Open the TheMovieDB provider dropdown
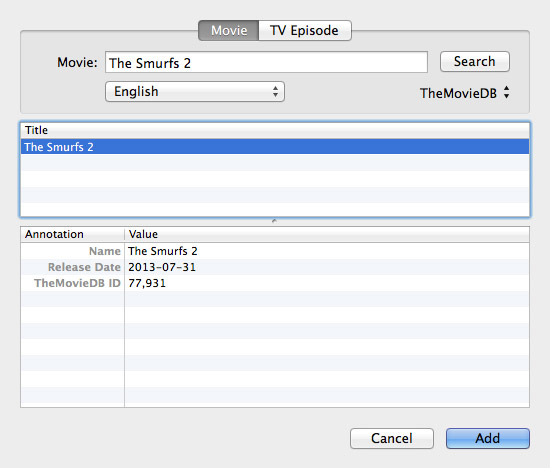The width and height of the screenshot is (550, 468). [464, 93]
